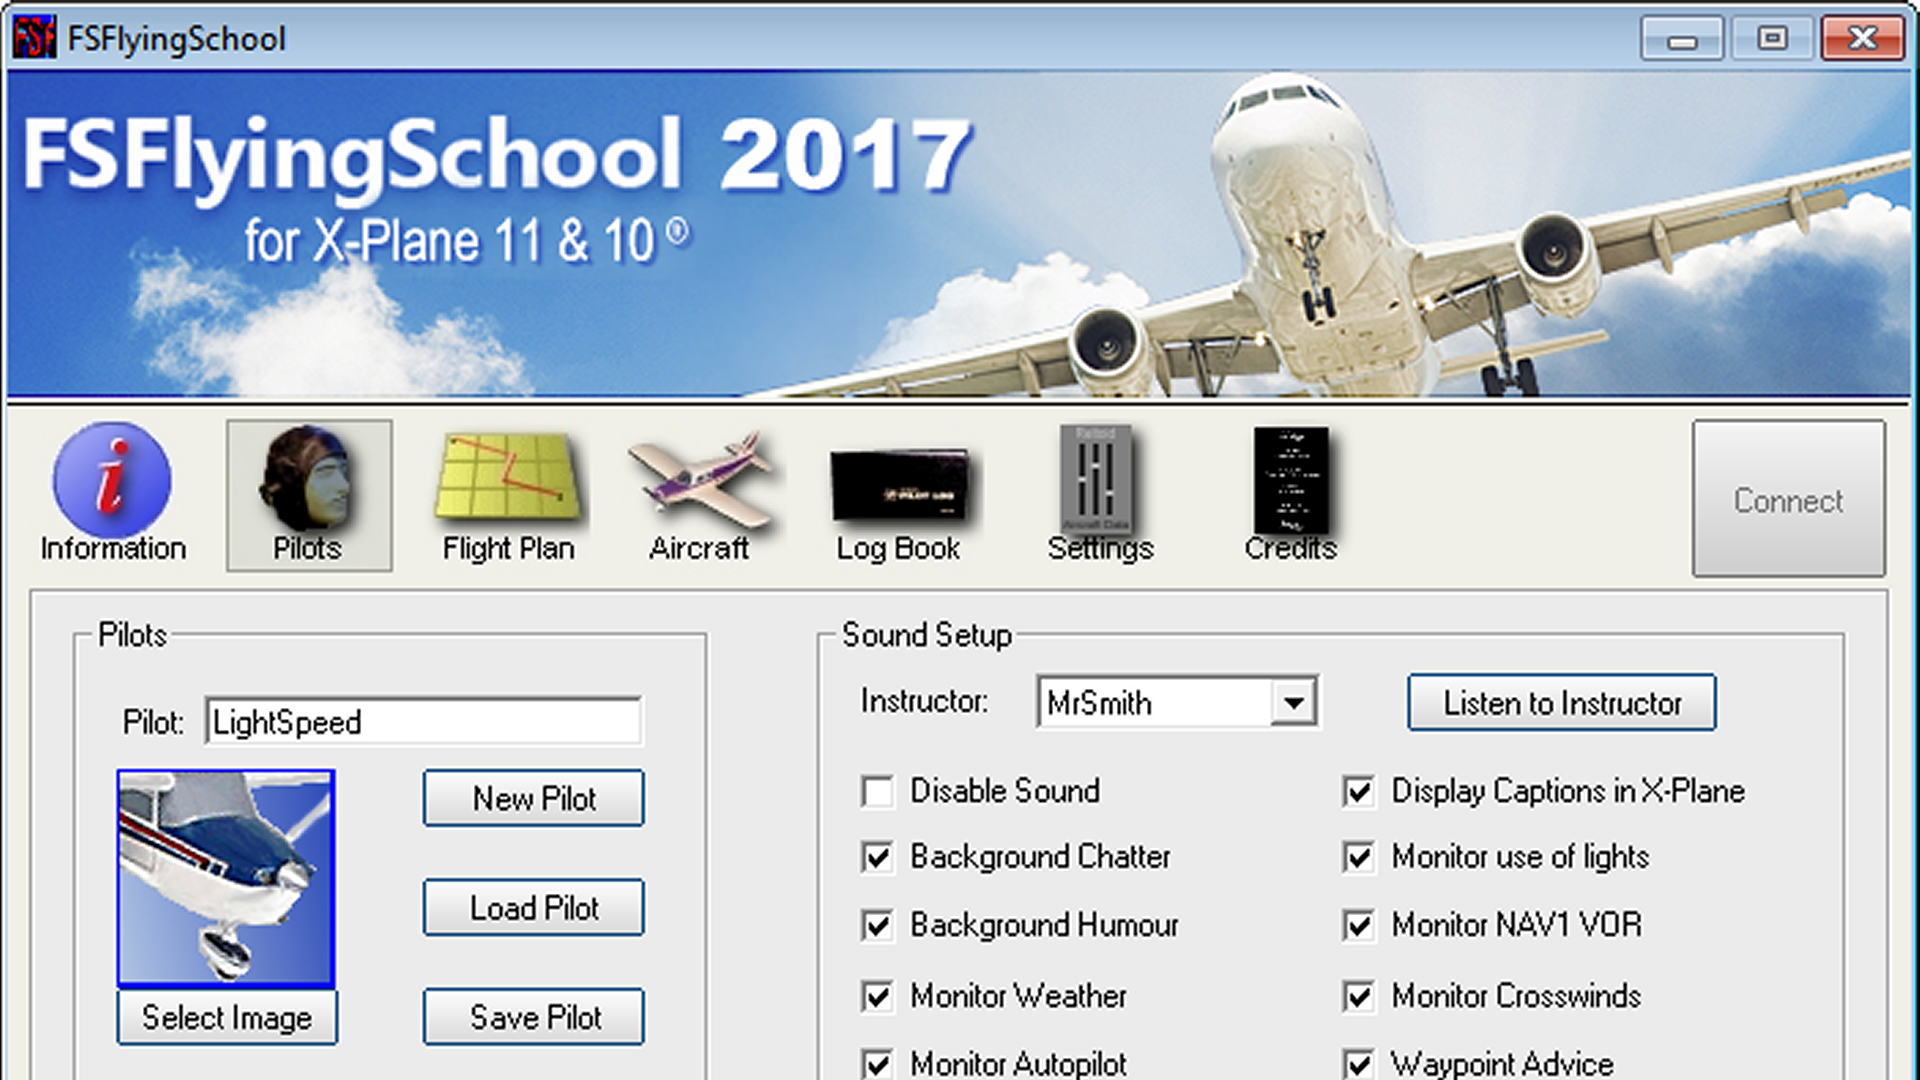Click the FSFlyingSchool title bar app icon
Viewport: 1920px width, 1080px height.
[34, 38]
